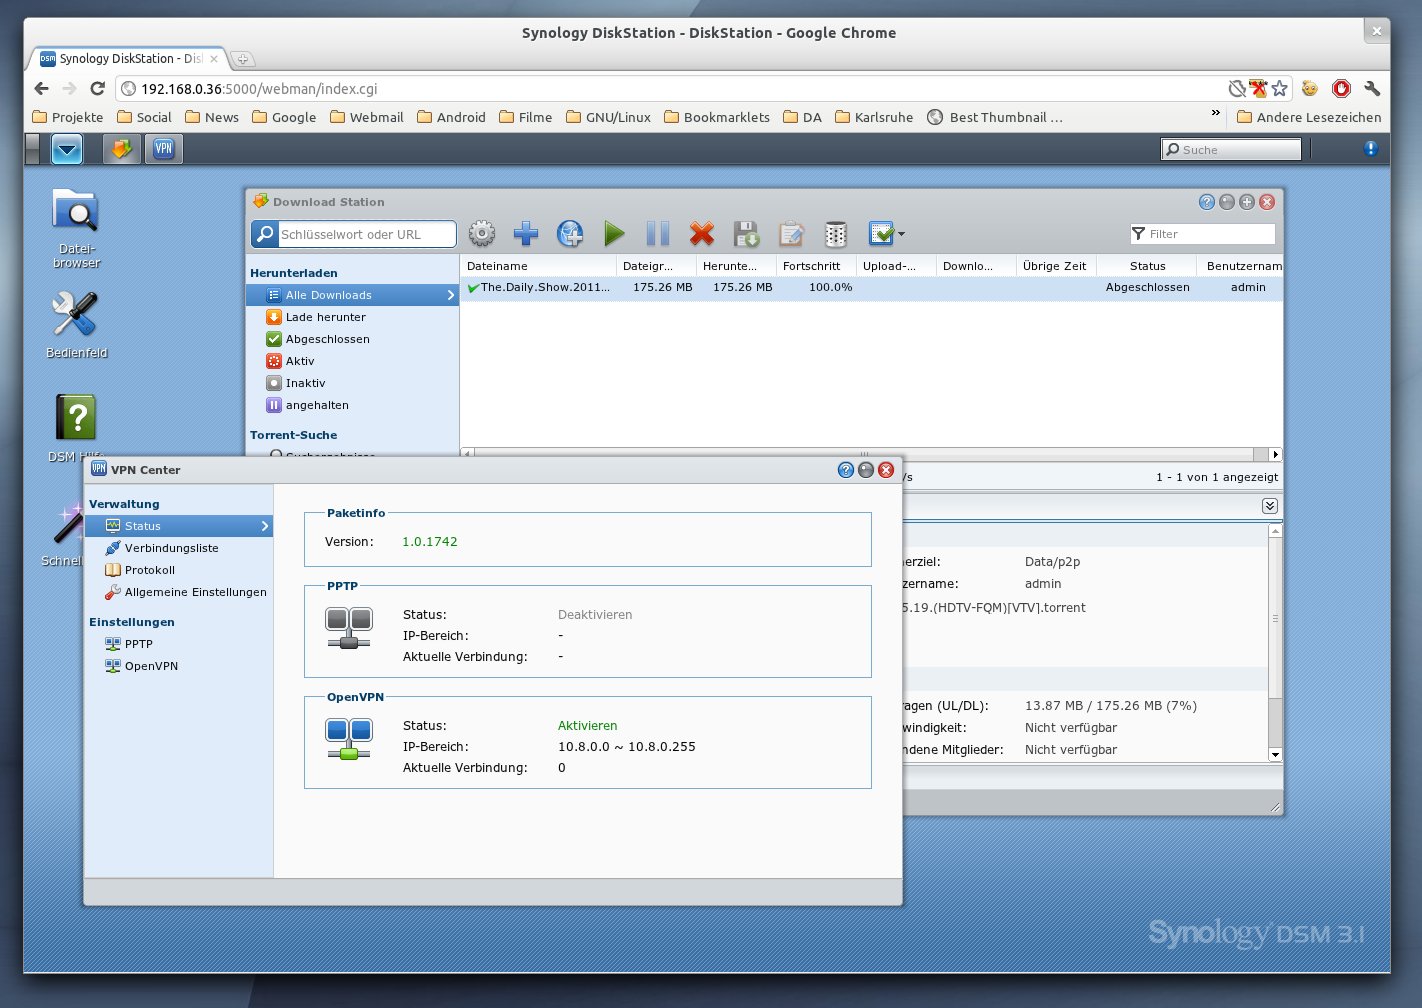Open the DSM main menu dropdown
The image size is (1422, 1008).
point(67,149)
